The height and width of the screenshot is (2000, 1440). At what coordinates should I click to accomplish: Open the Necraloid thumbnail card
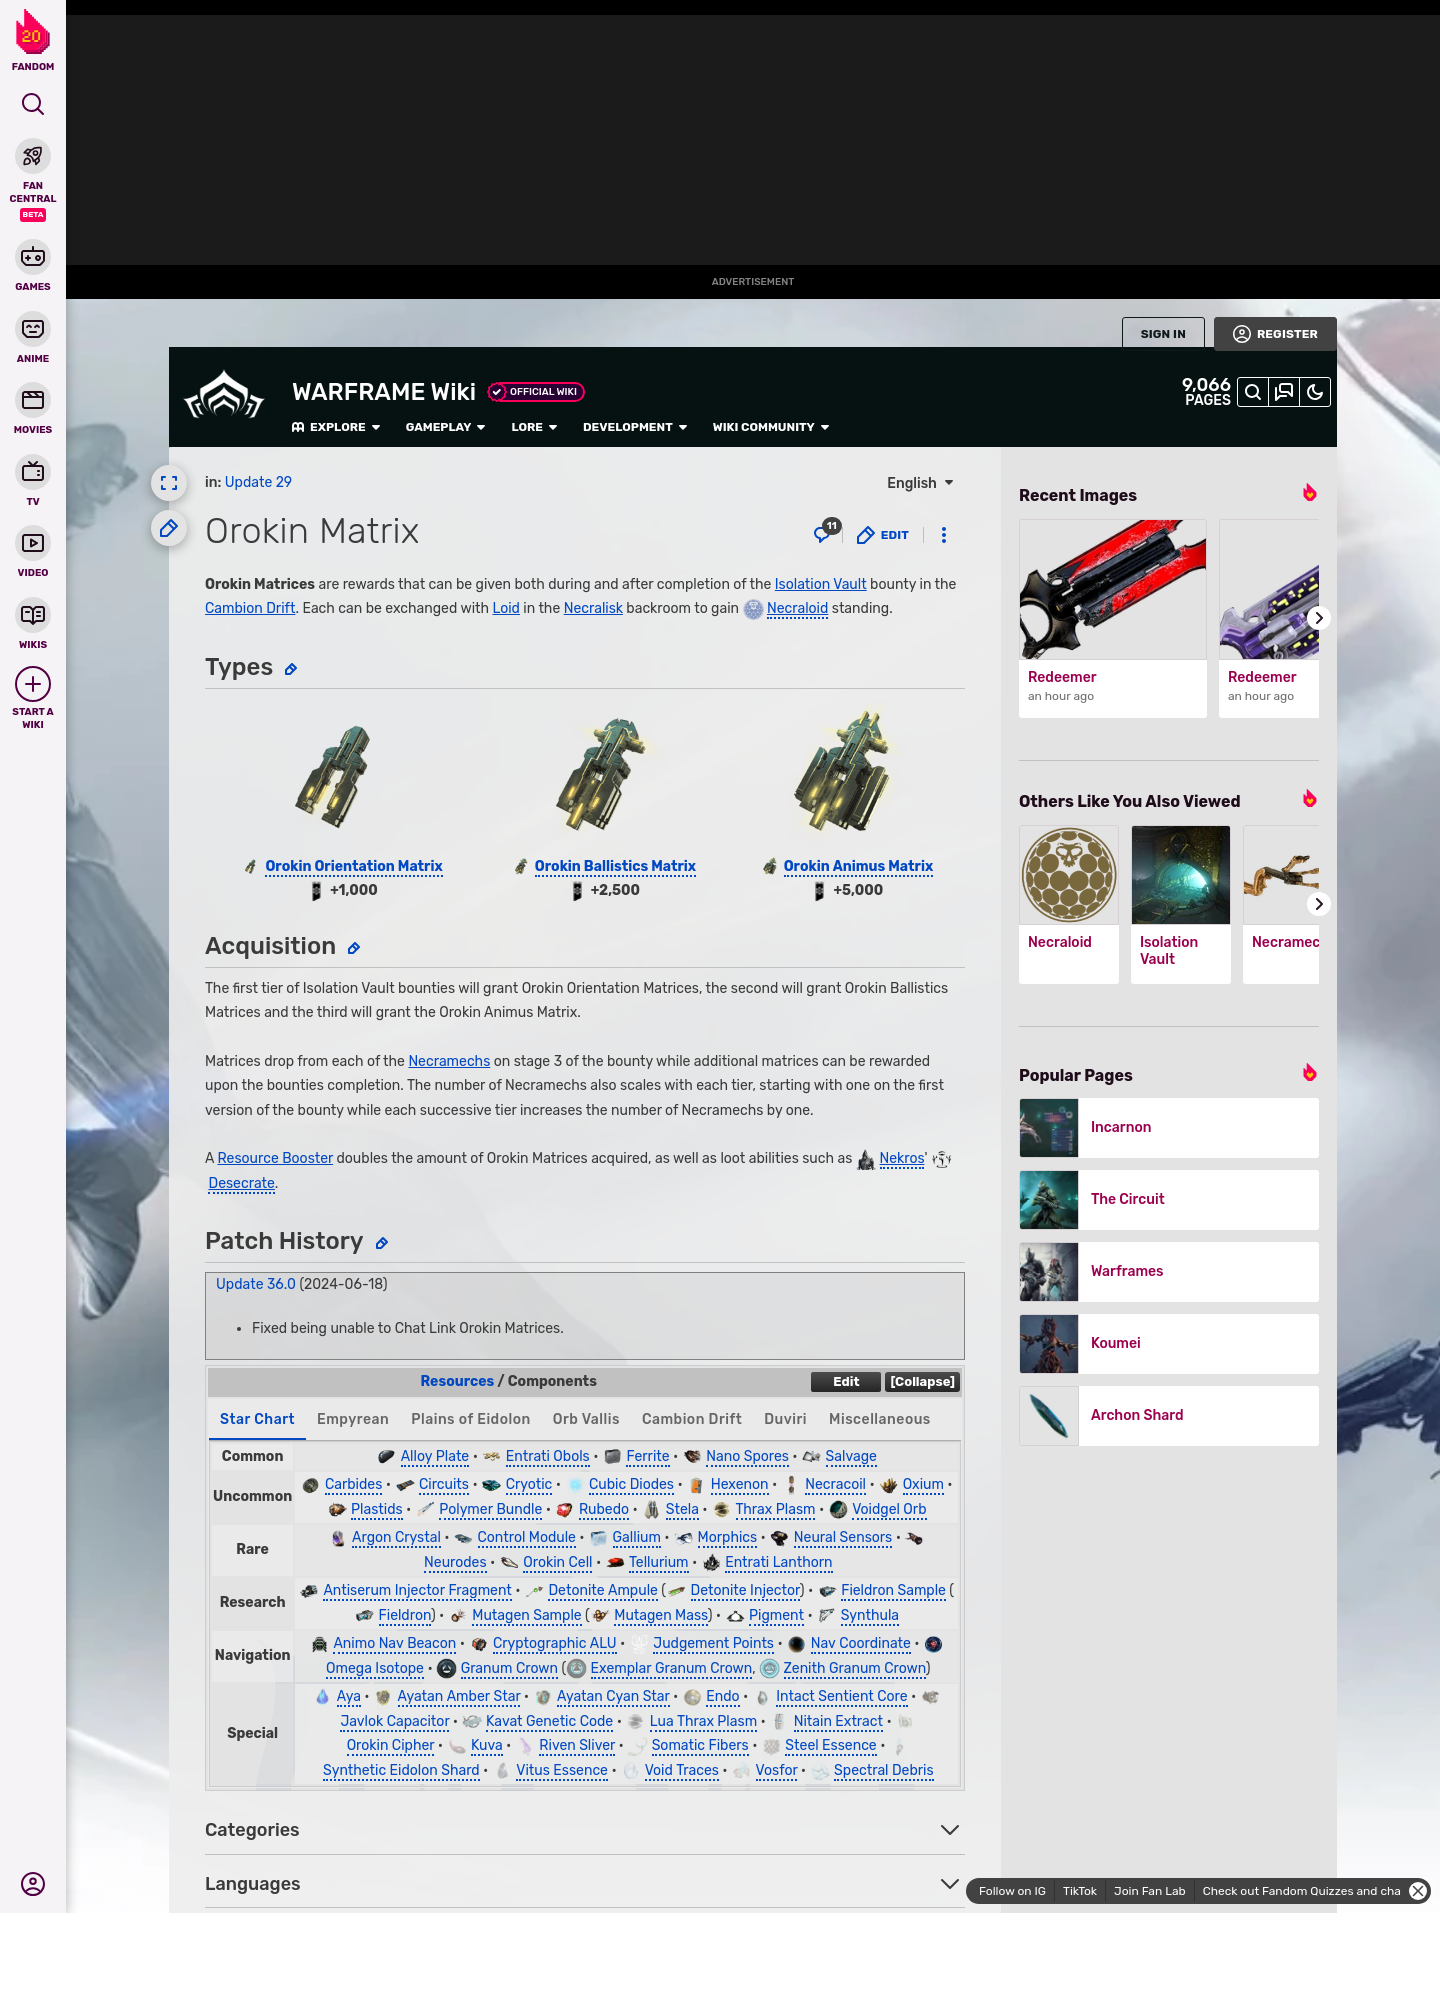(x=1069, y=904)
